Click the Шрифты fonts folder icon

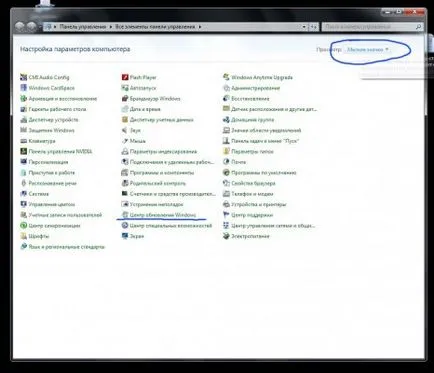[23, 236]
